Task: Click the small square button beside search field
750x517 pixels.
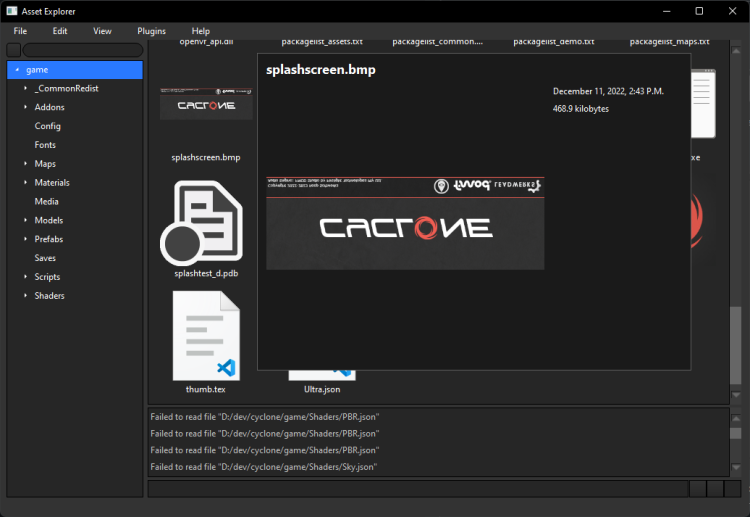Action: [14, 50]
